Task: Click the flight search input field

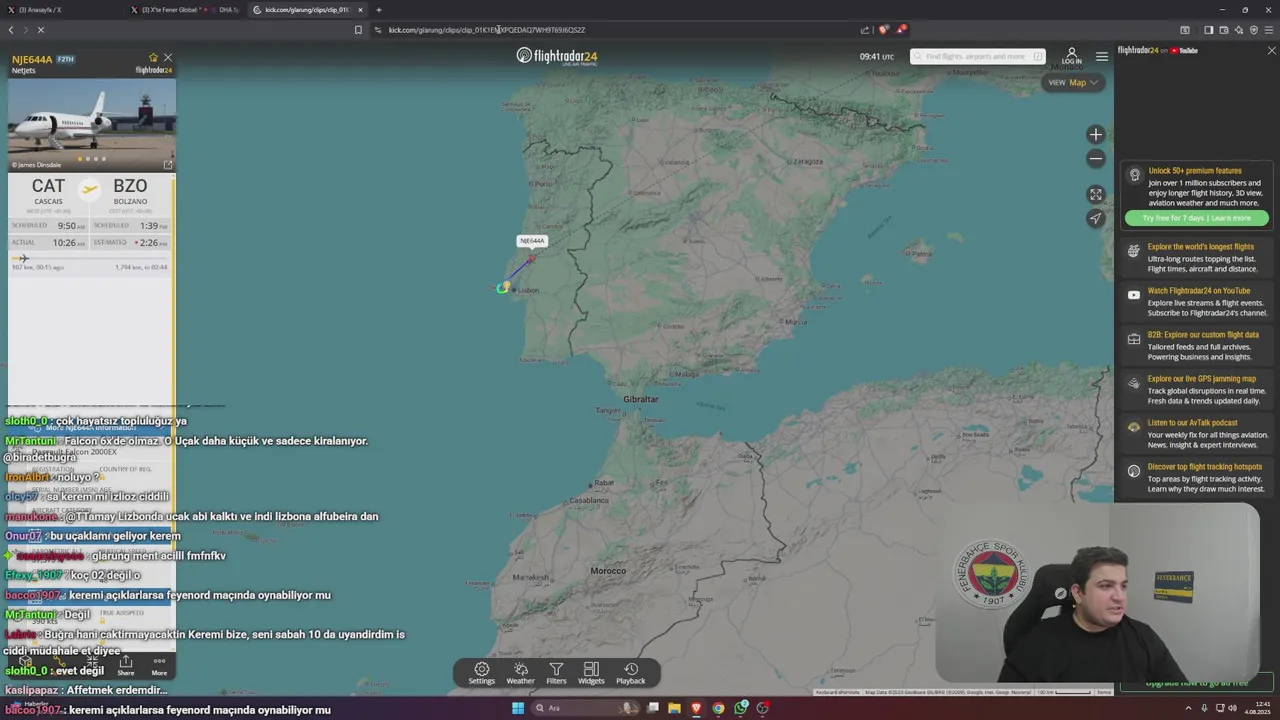Action: click(x=977, y=56)
